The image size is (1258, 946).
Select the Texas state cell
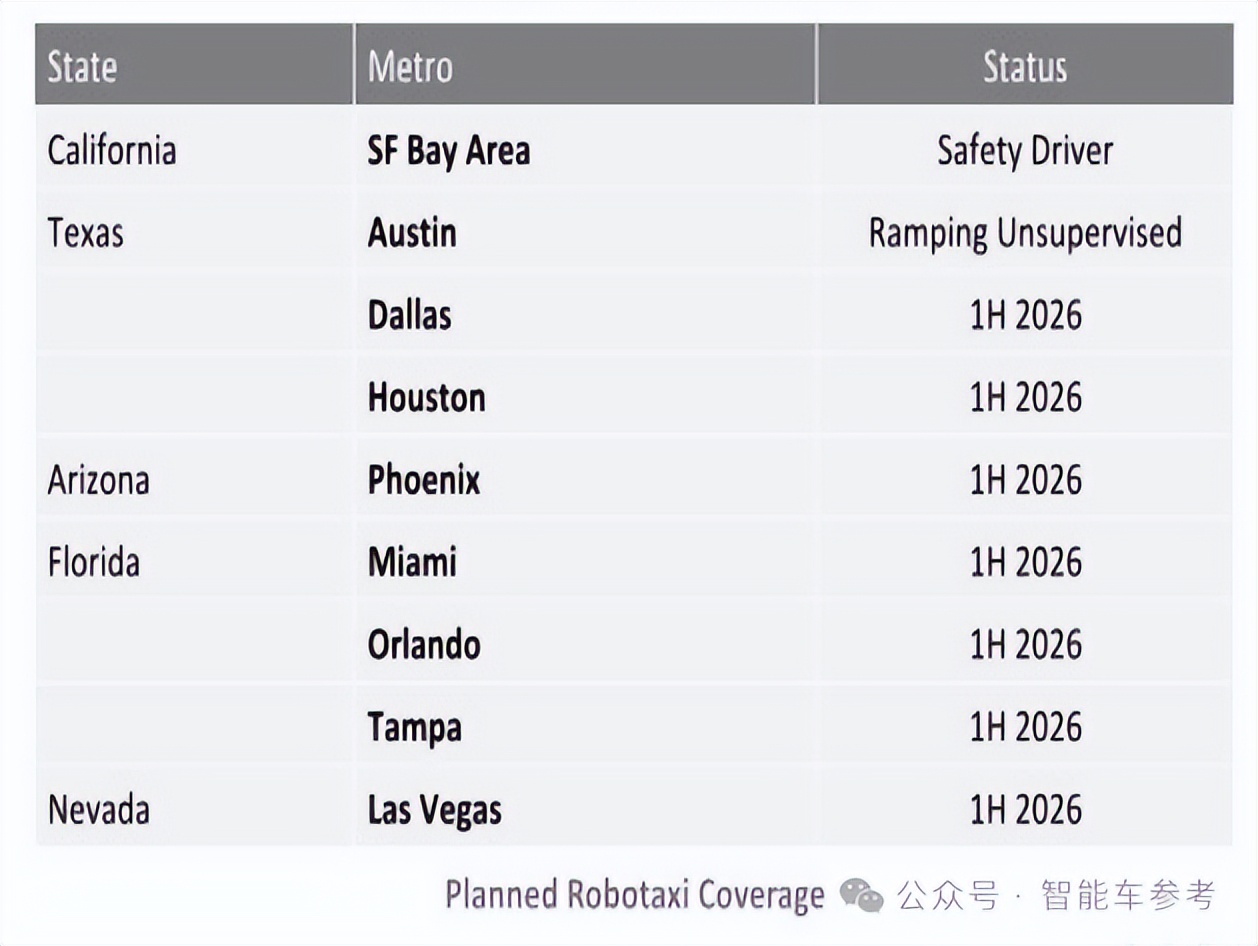click(86, 233)
